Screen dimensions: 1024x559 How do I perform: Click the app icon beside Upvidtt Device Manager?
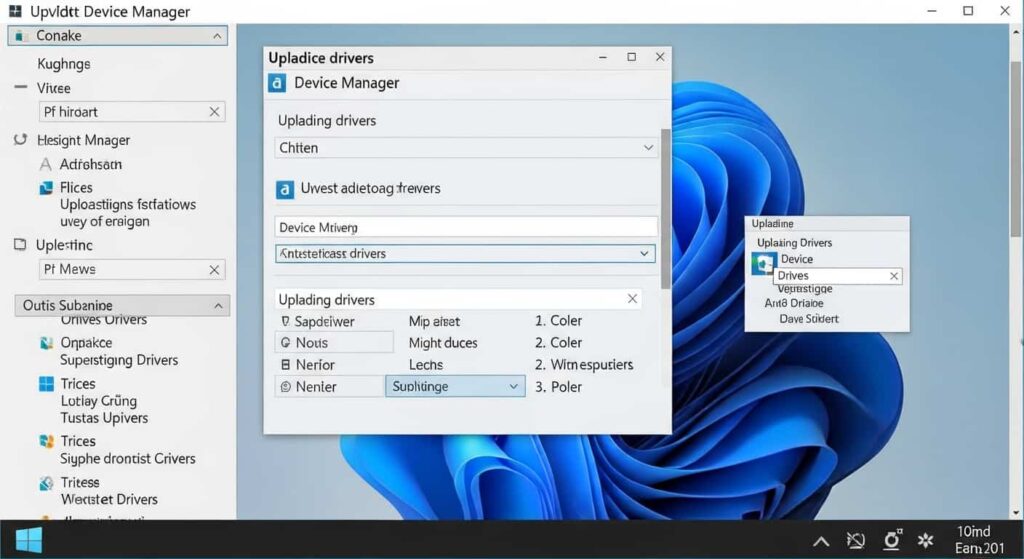pyautogui.click(x=14, y=11)
